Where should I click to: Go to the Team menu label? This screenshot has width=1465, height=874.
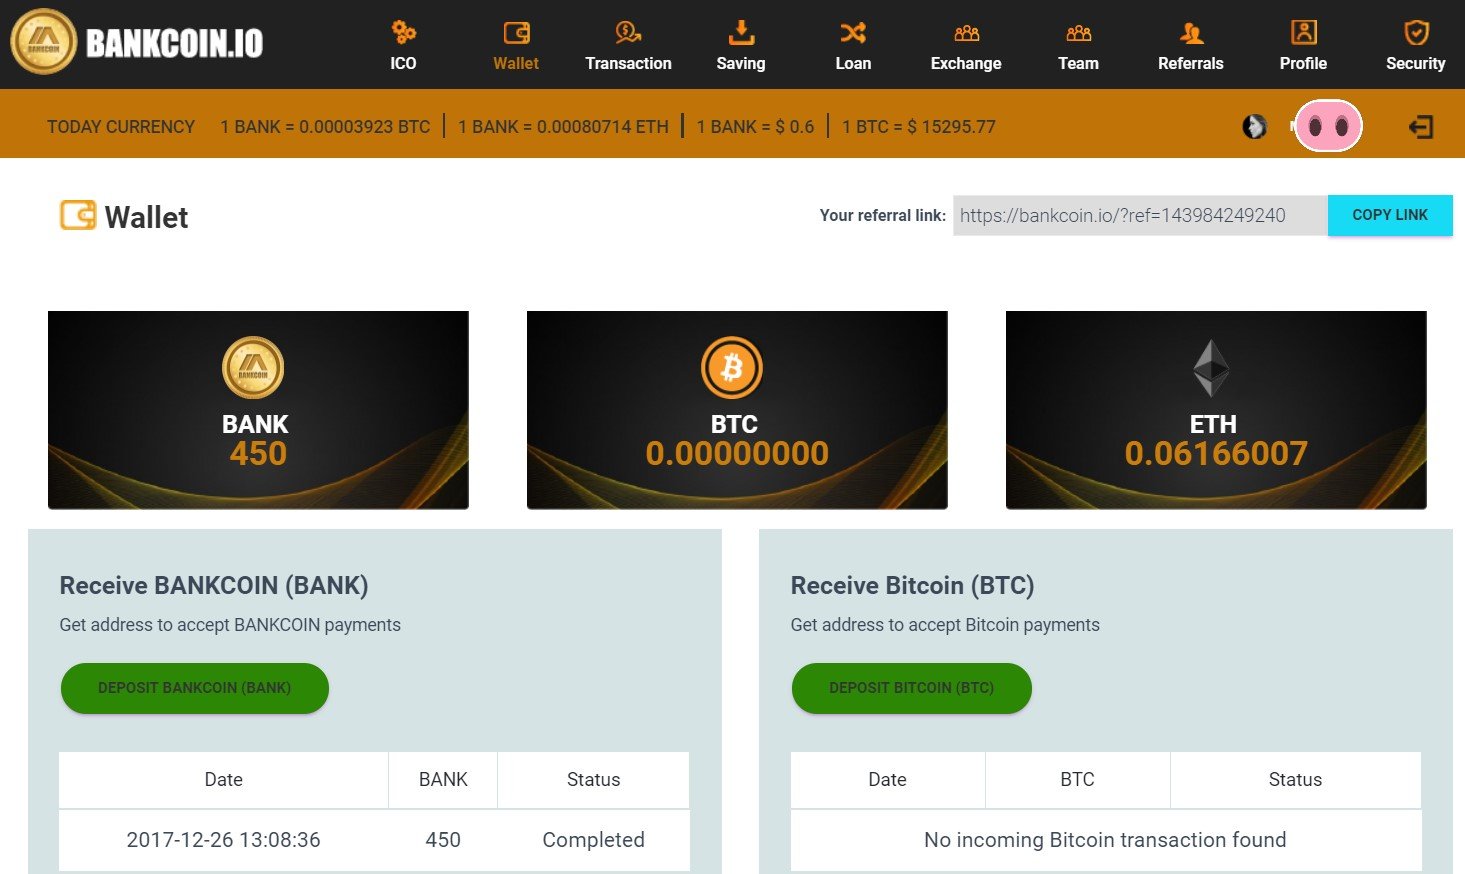pyautogui.click(x=1078, y=63)
